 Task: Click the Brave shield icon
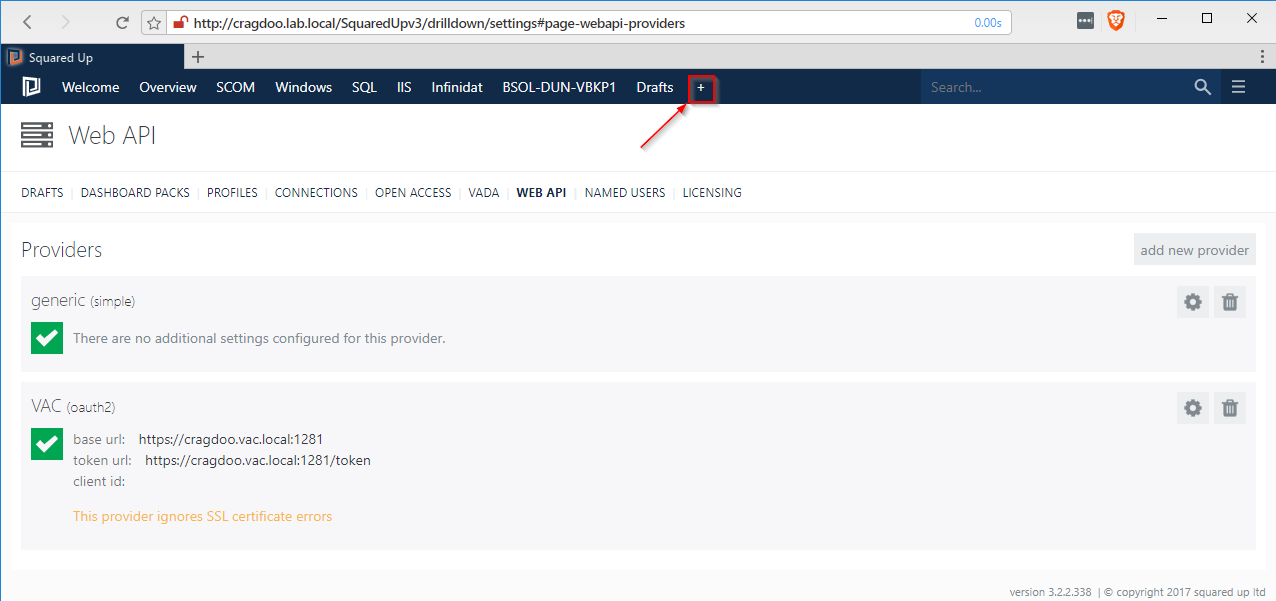[x=1116, y=20]
